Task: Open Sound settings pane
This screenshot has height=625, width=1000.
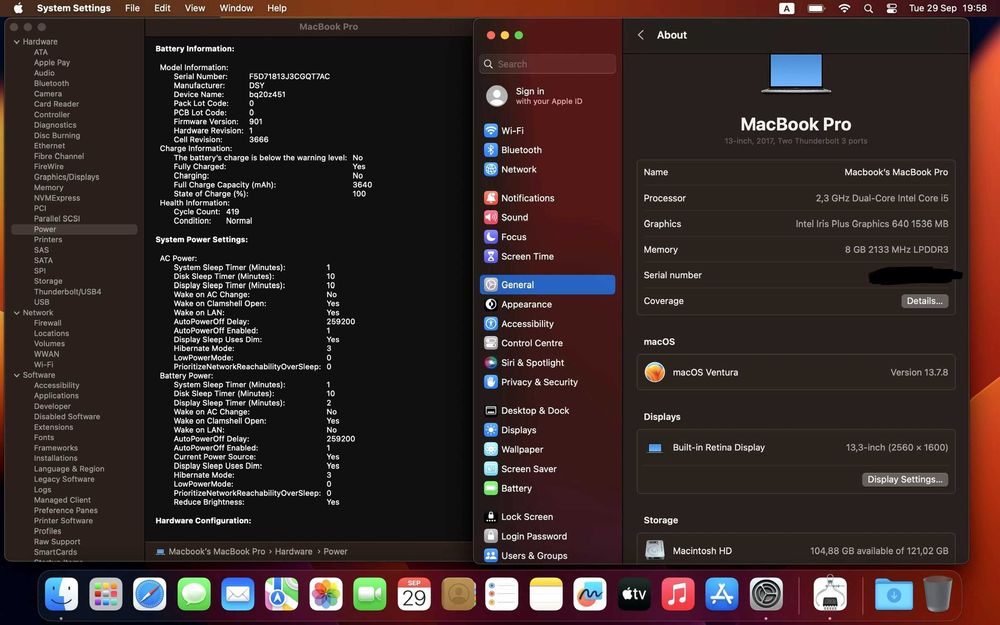Action: point(547,217)
